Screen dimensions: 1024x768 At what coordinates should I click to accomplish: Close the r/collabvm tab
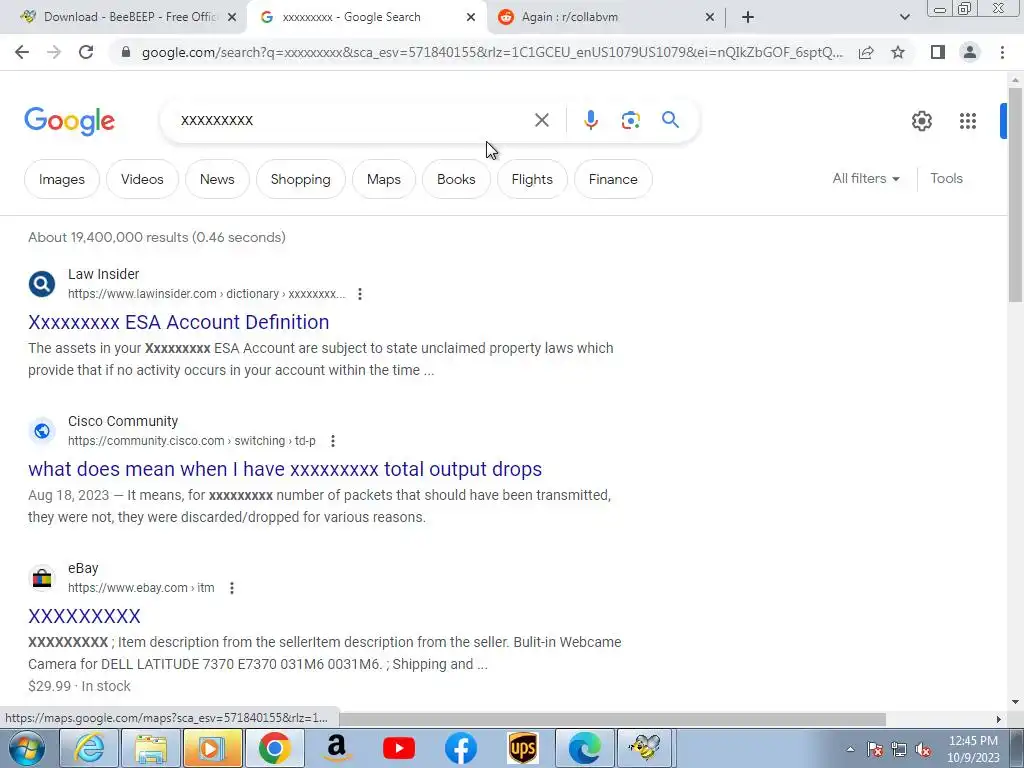[x=710, y=17]
